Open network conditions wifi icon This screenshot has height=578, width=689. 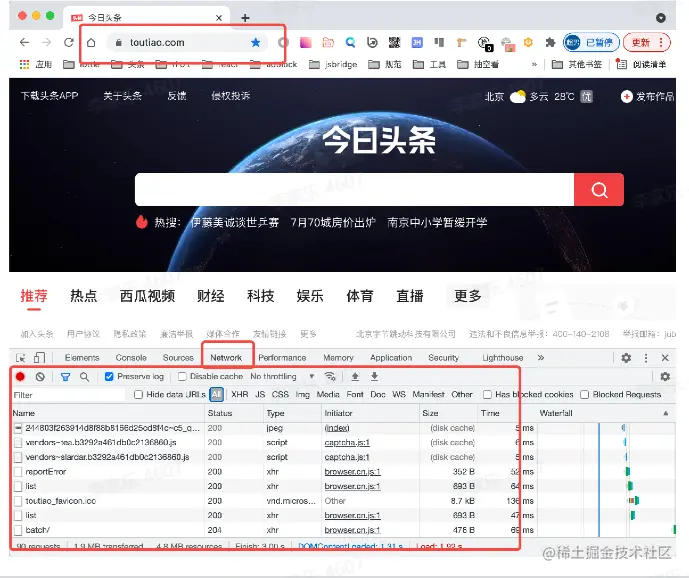[x=330, y=377]
